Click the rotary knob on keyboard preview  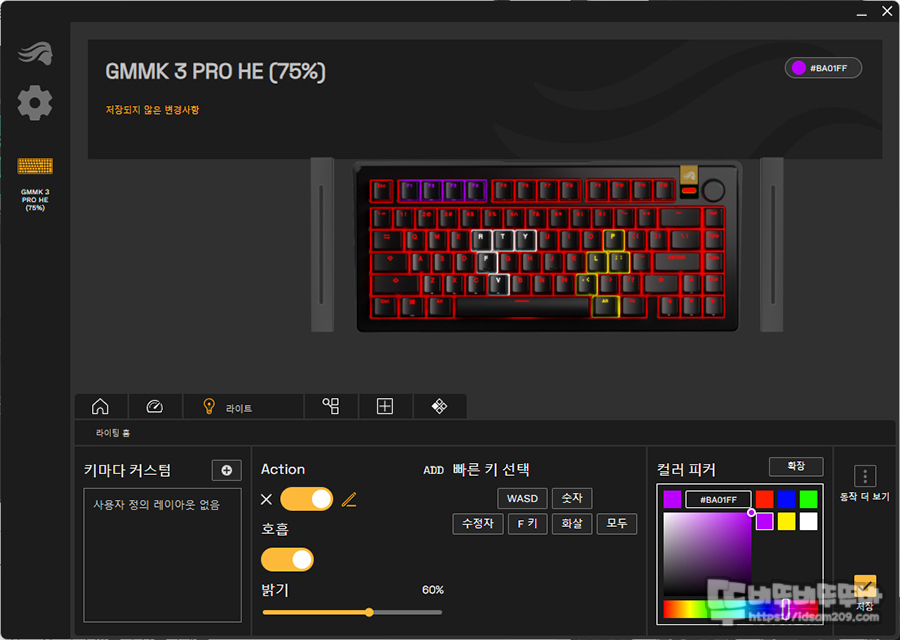(x=713, y=190)
